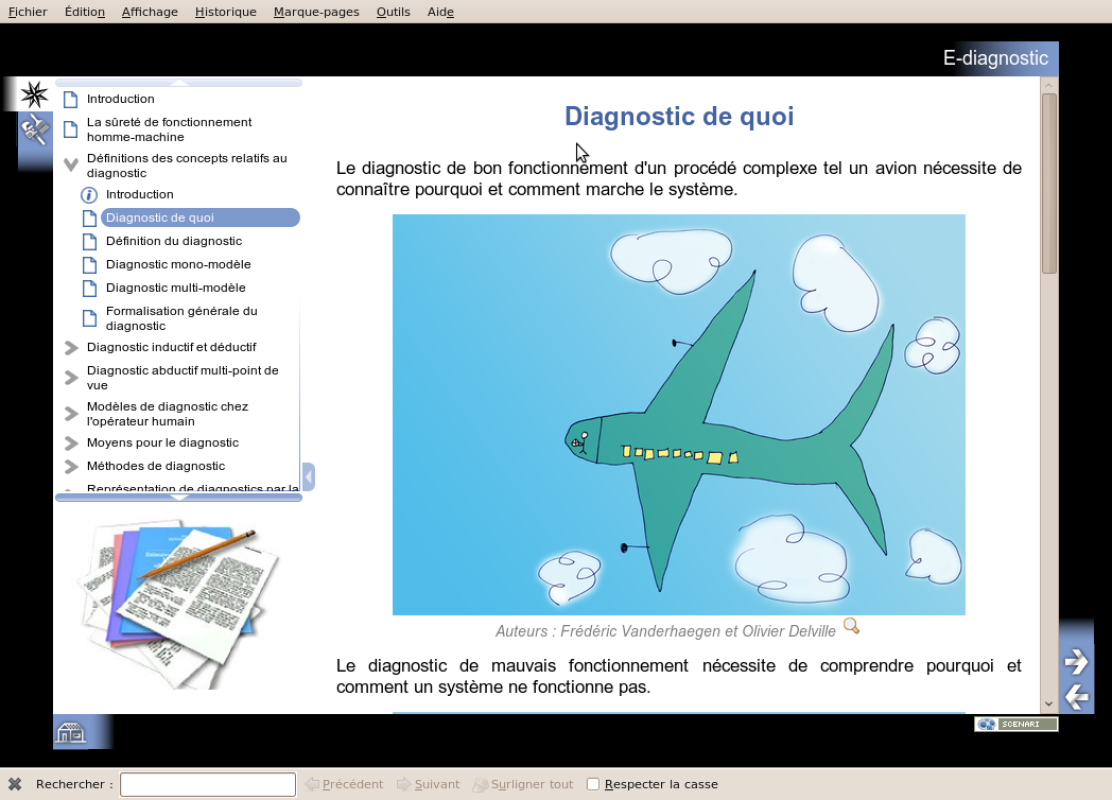This screenshot has height=800, width=1112.
Task: Go to previous page with left arrow
Action: pos(1076,697)
